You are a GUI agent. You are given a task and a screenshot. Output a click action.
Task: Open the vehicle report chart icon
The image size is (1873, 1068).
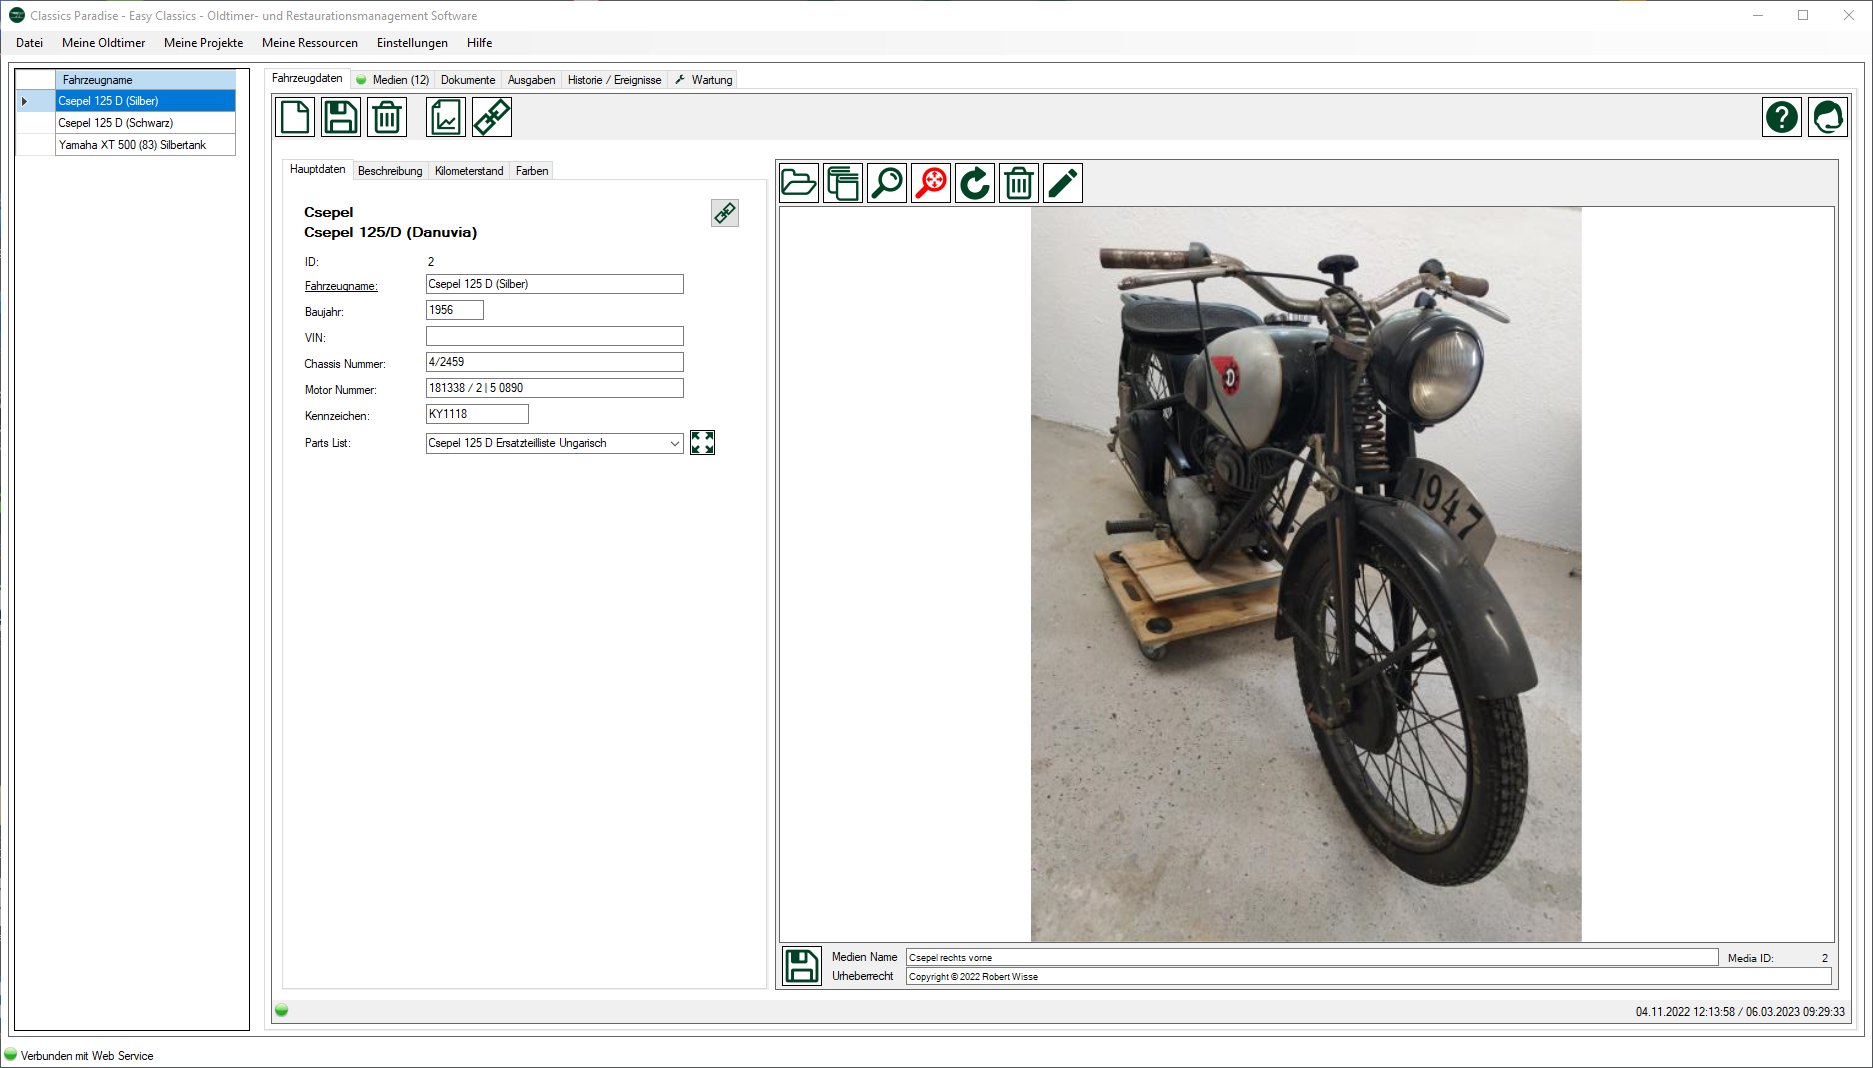(x=446, y=118)
